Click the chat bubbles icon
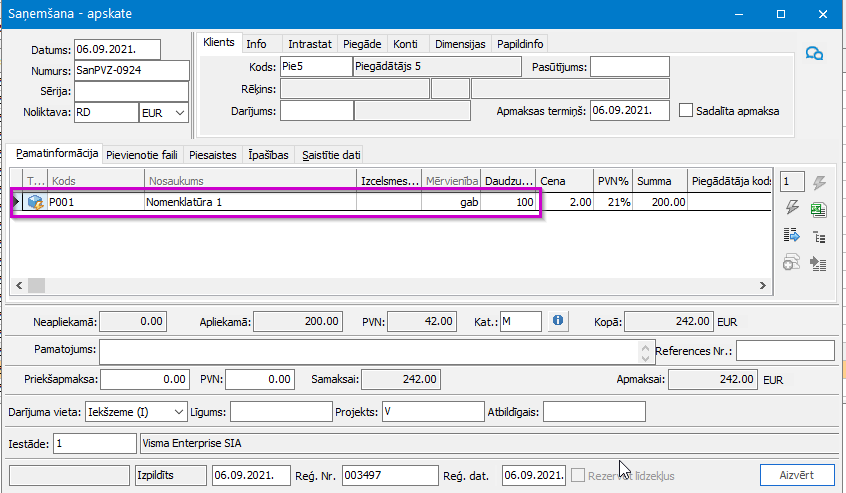This screenshot has height=493, width=846. [x=814, y=54]
